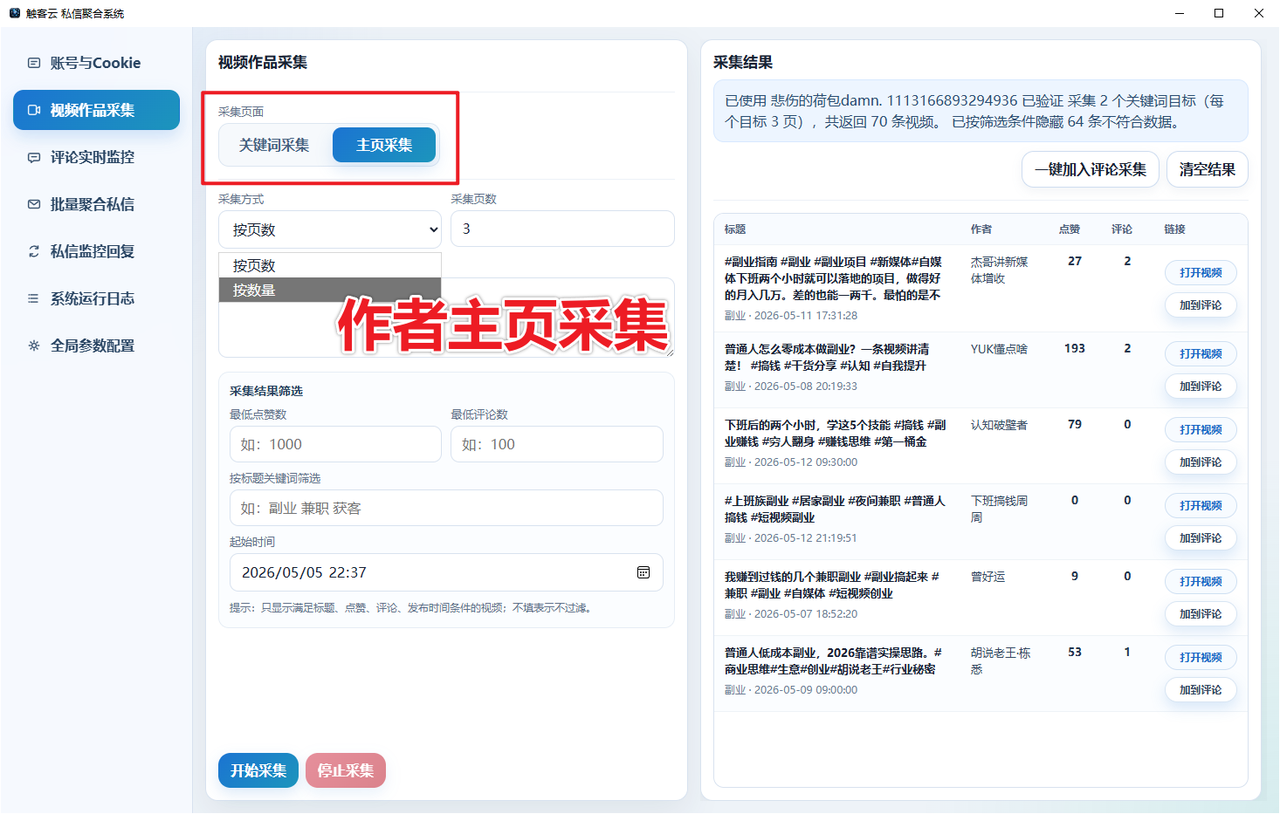The width and height of the screenshot is (1280, 814).
Task: Click the 按标题关键词筛选 input field
Action: click(x=446, y=508)
